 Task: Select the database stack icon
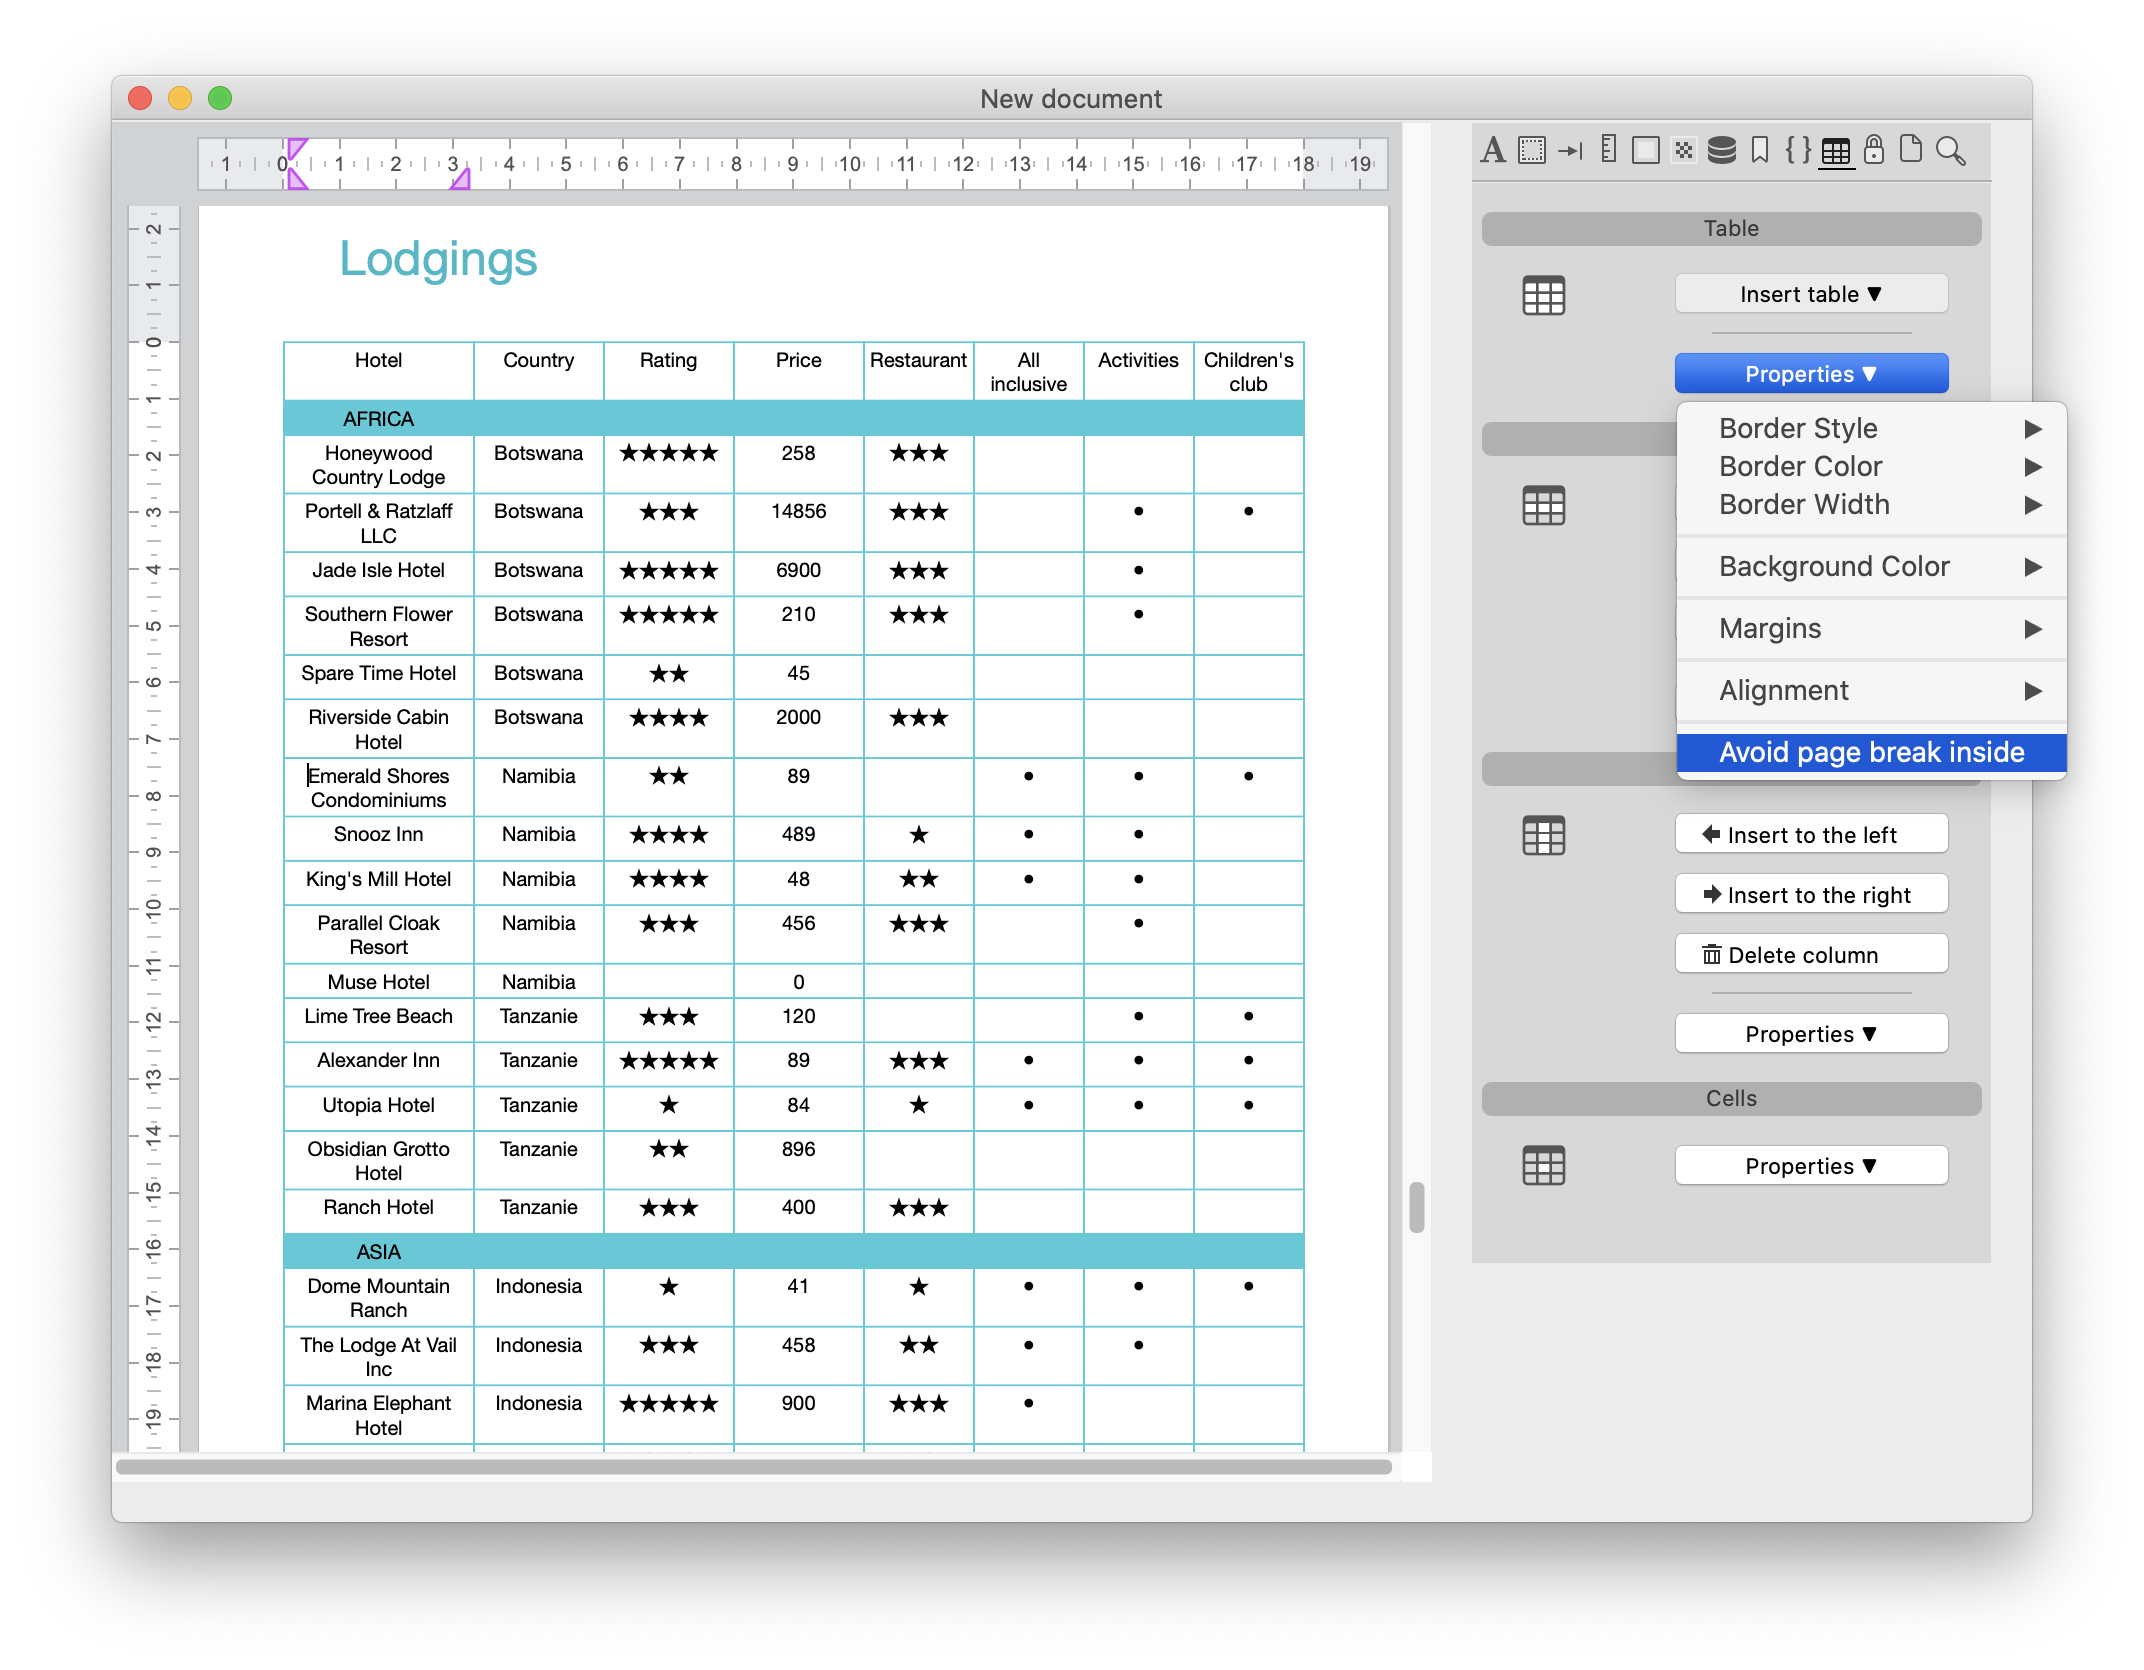point(1721,151)
